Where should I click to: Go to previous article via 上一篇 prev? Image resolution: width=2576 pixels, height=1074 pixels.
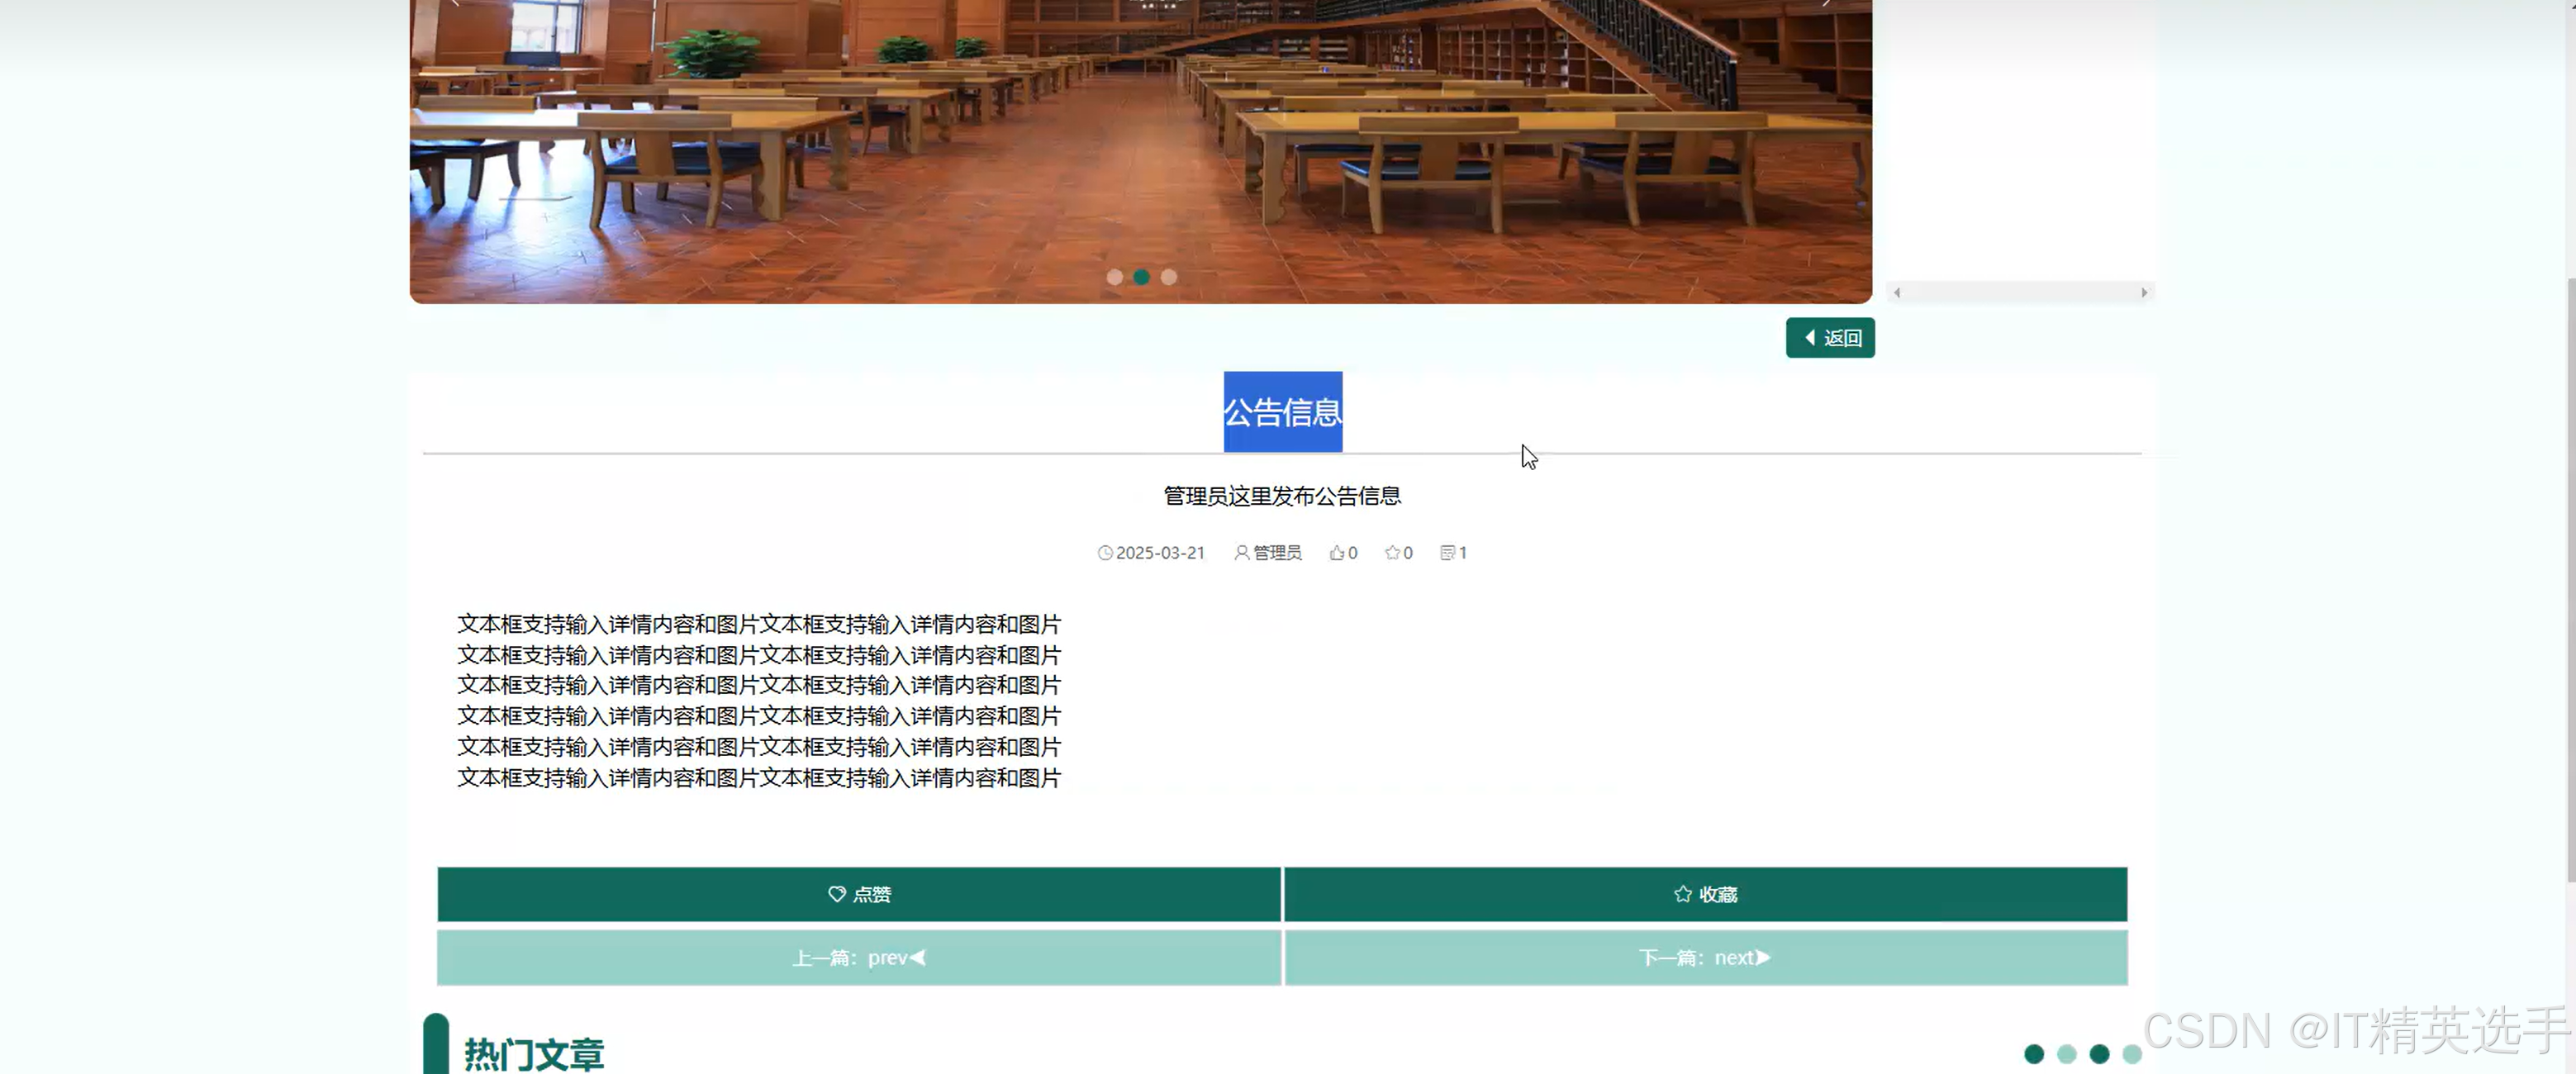pos(859,958)
